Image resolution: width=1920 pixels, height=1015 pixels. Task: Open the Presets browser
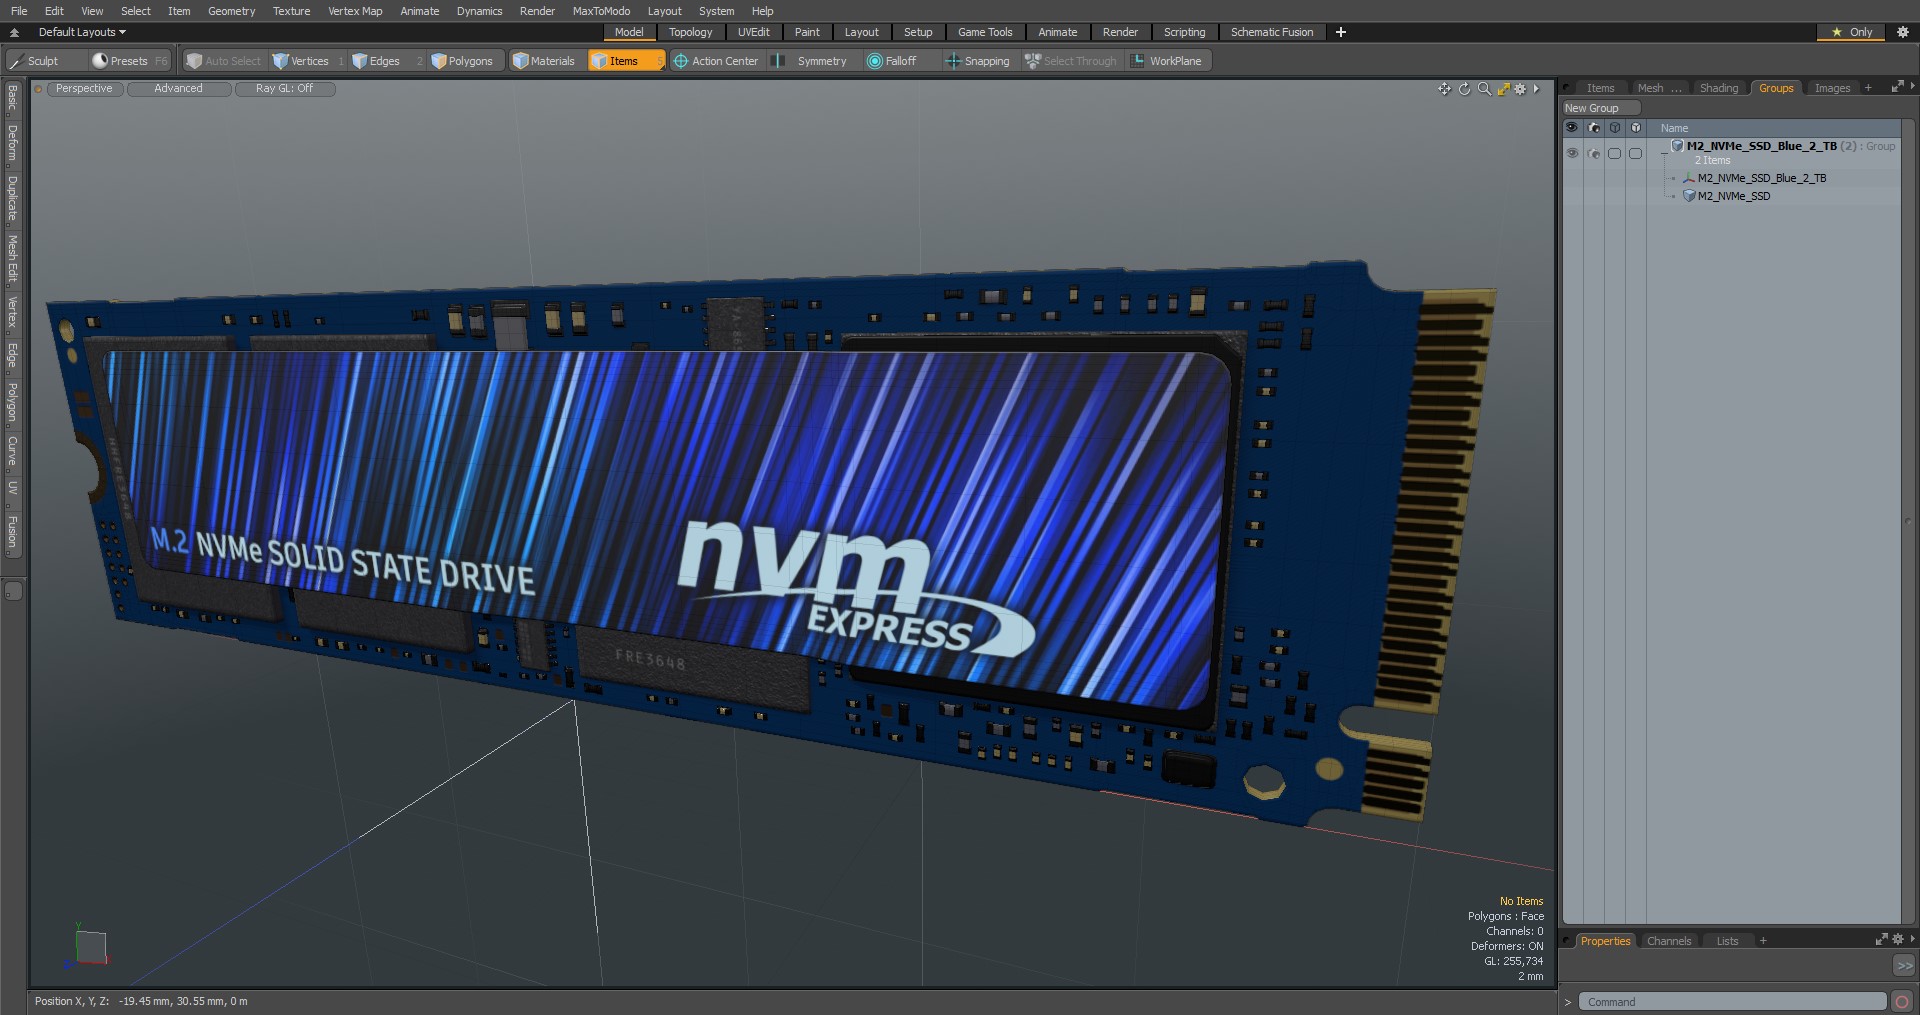(x=130, y=61)
